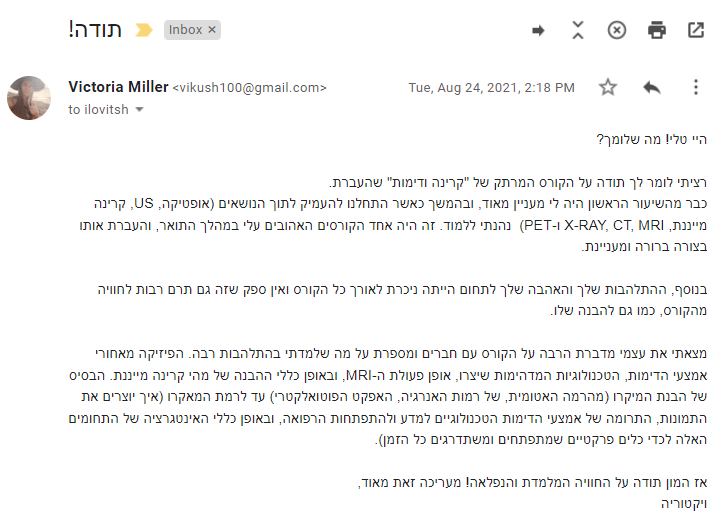Screen dimensions: 715x528
Task: Toggle the yellow importance marker
Action: coord(144,30)
